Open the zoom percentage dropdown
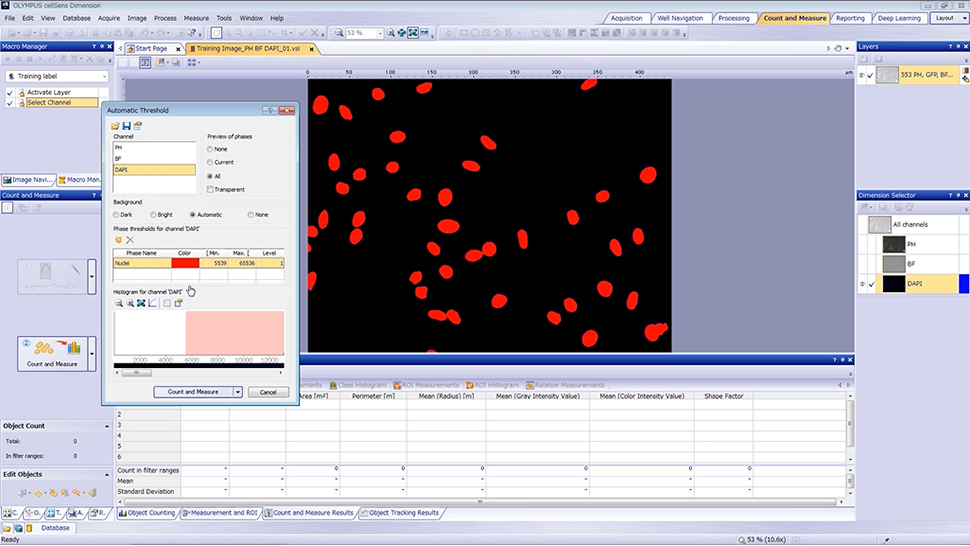Screen dimensions: 970x546 pos(379,33)
